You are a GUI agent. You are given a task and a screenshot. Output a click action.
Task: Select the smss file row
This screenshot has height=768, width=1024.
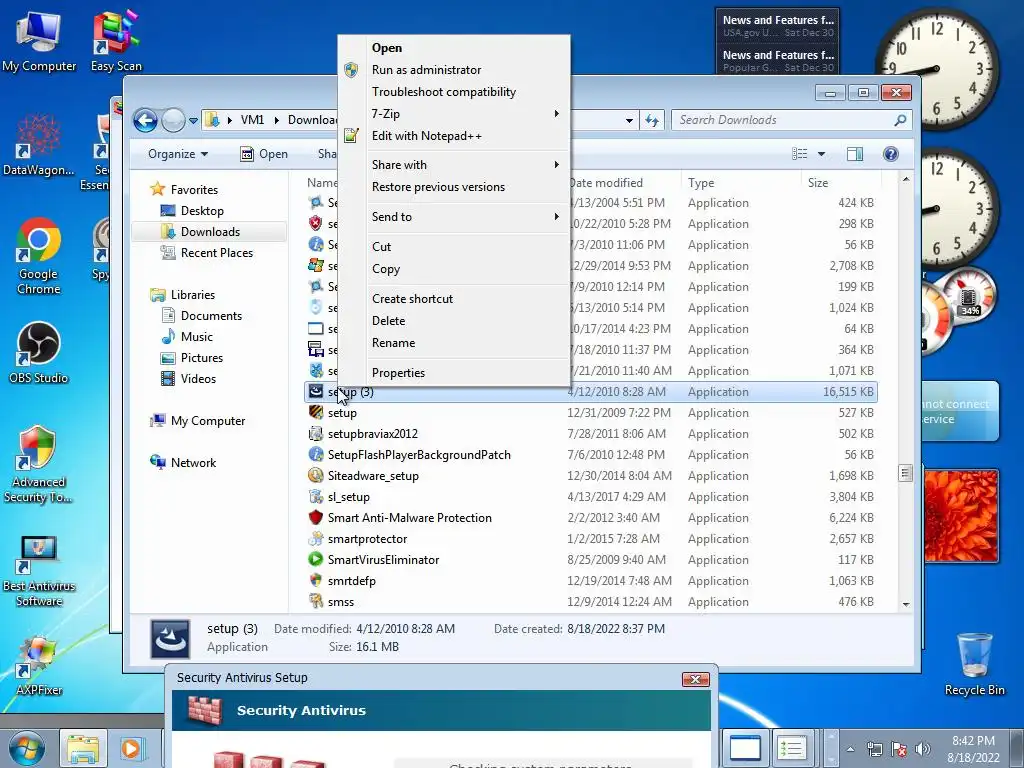point(591,601)
